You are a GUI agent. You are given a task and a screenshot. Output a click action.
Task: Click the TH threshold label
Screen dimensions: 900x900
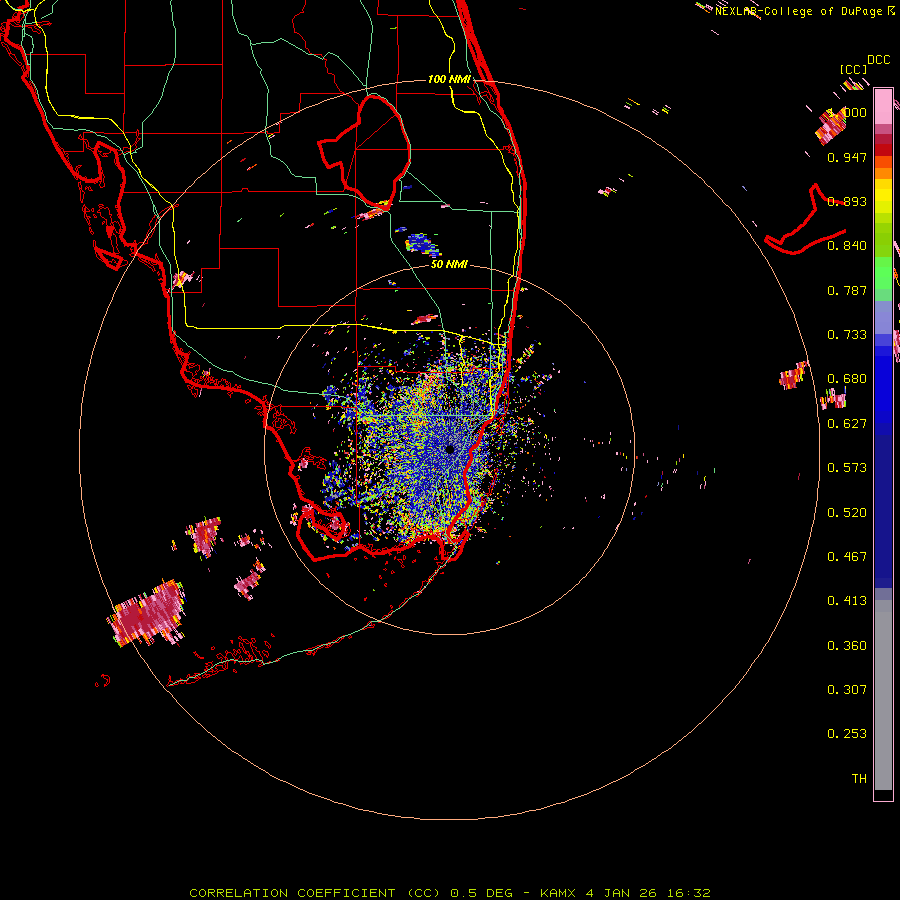point(859,779)
